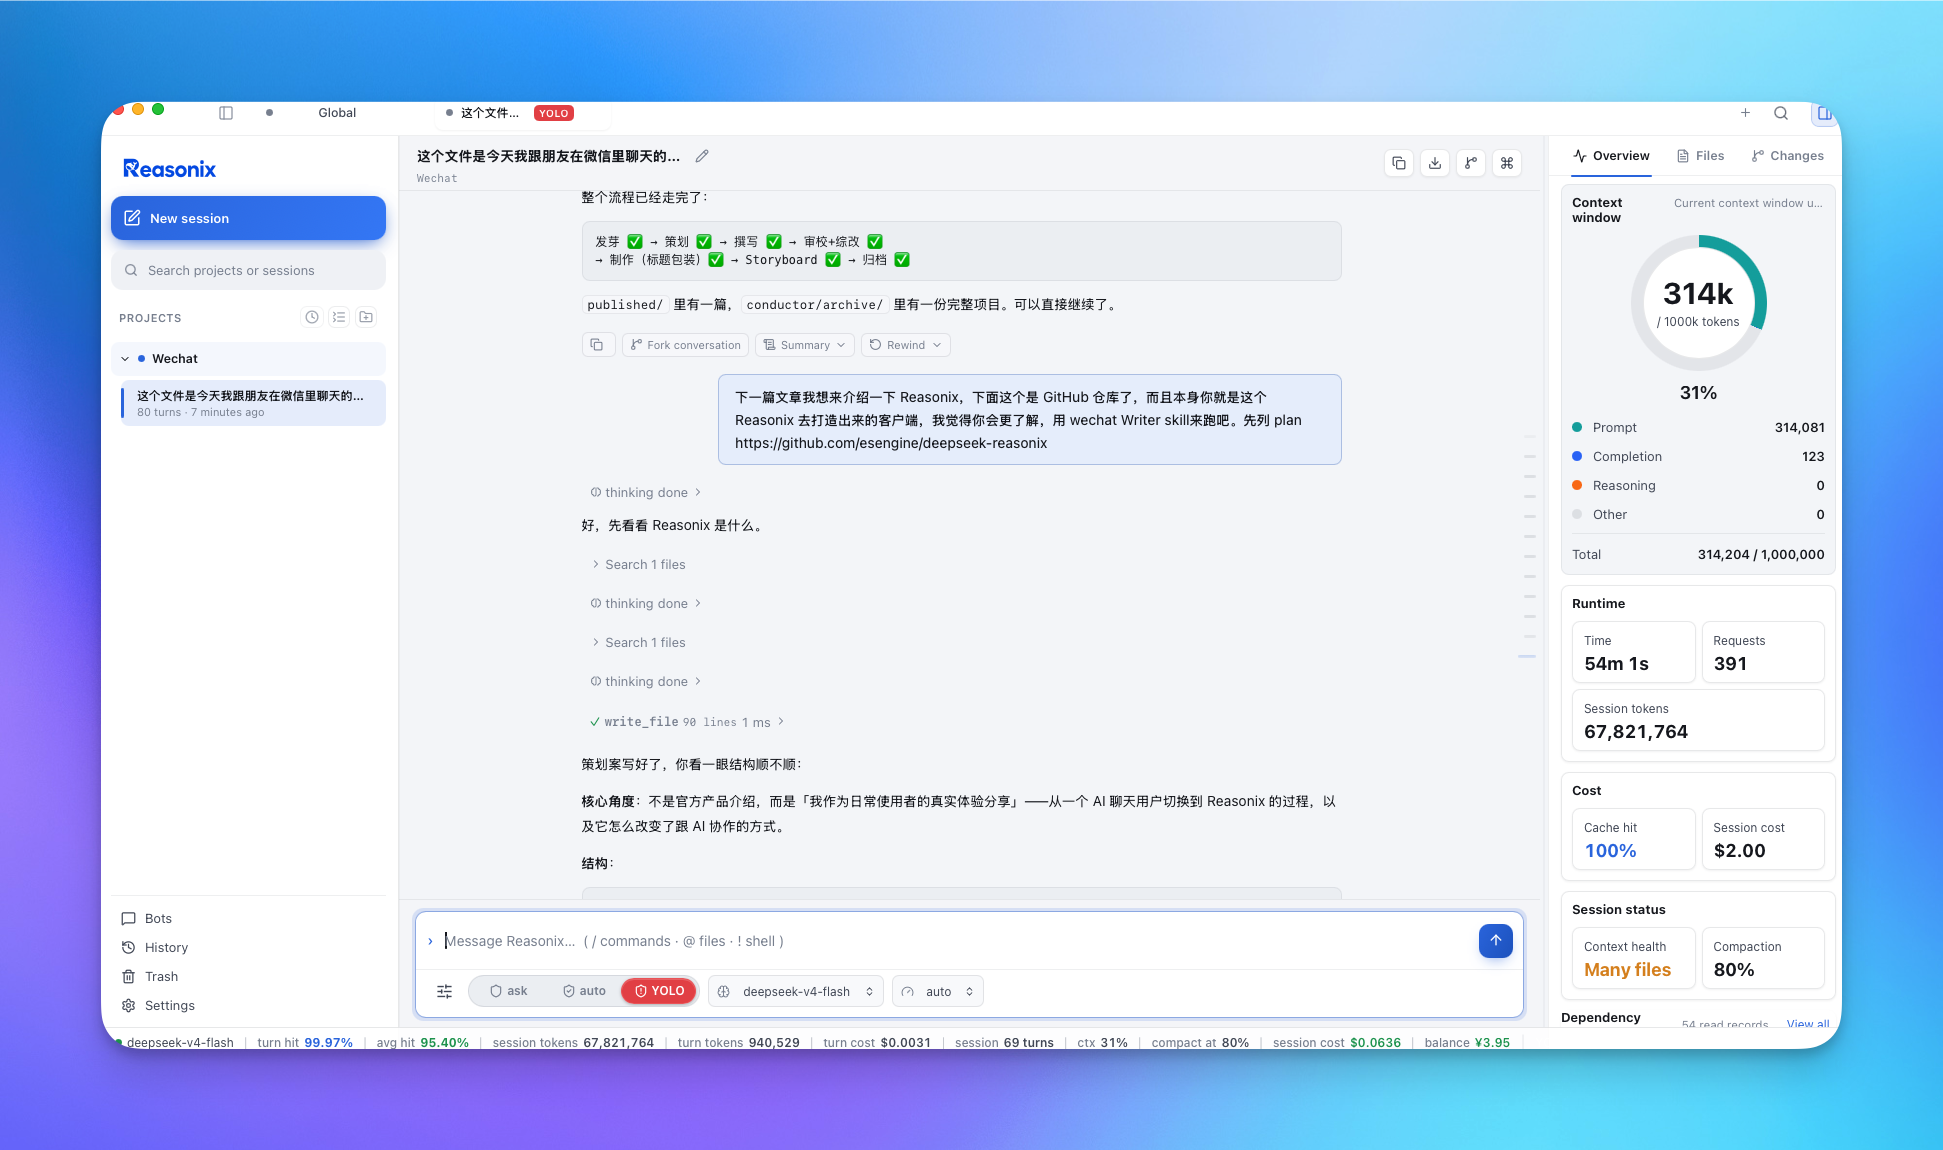The image size is (1943, 1150).
Task: Open the Global tab
Action: click(337, 113)
